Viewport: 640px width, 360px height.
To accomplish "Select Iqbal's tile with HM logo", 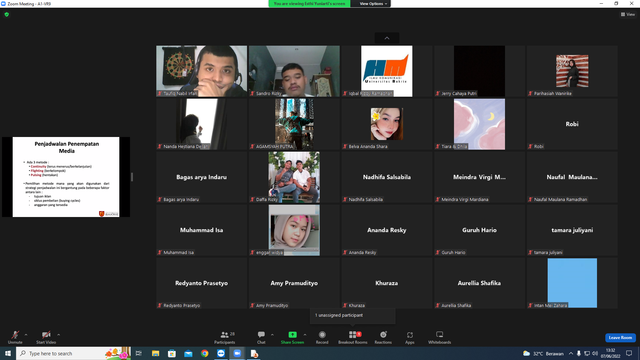I will pos(387,71).
